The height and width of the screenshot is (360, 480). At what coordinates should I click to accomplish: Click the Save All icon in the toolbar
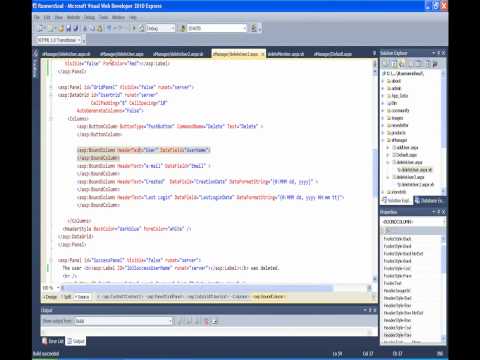coord(76,28)
